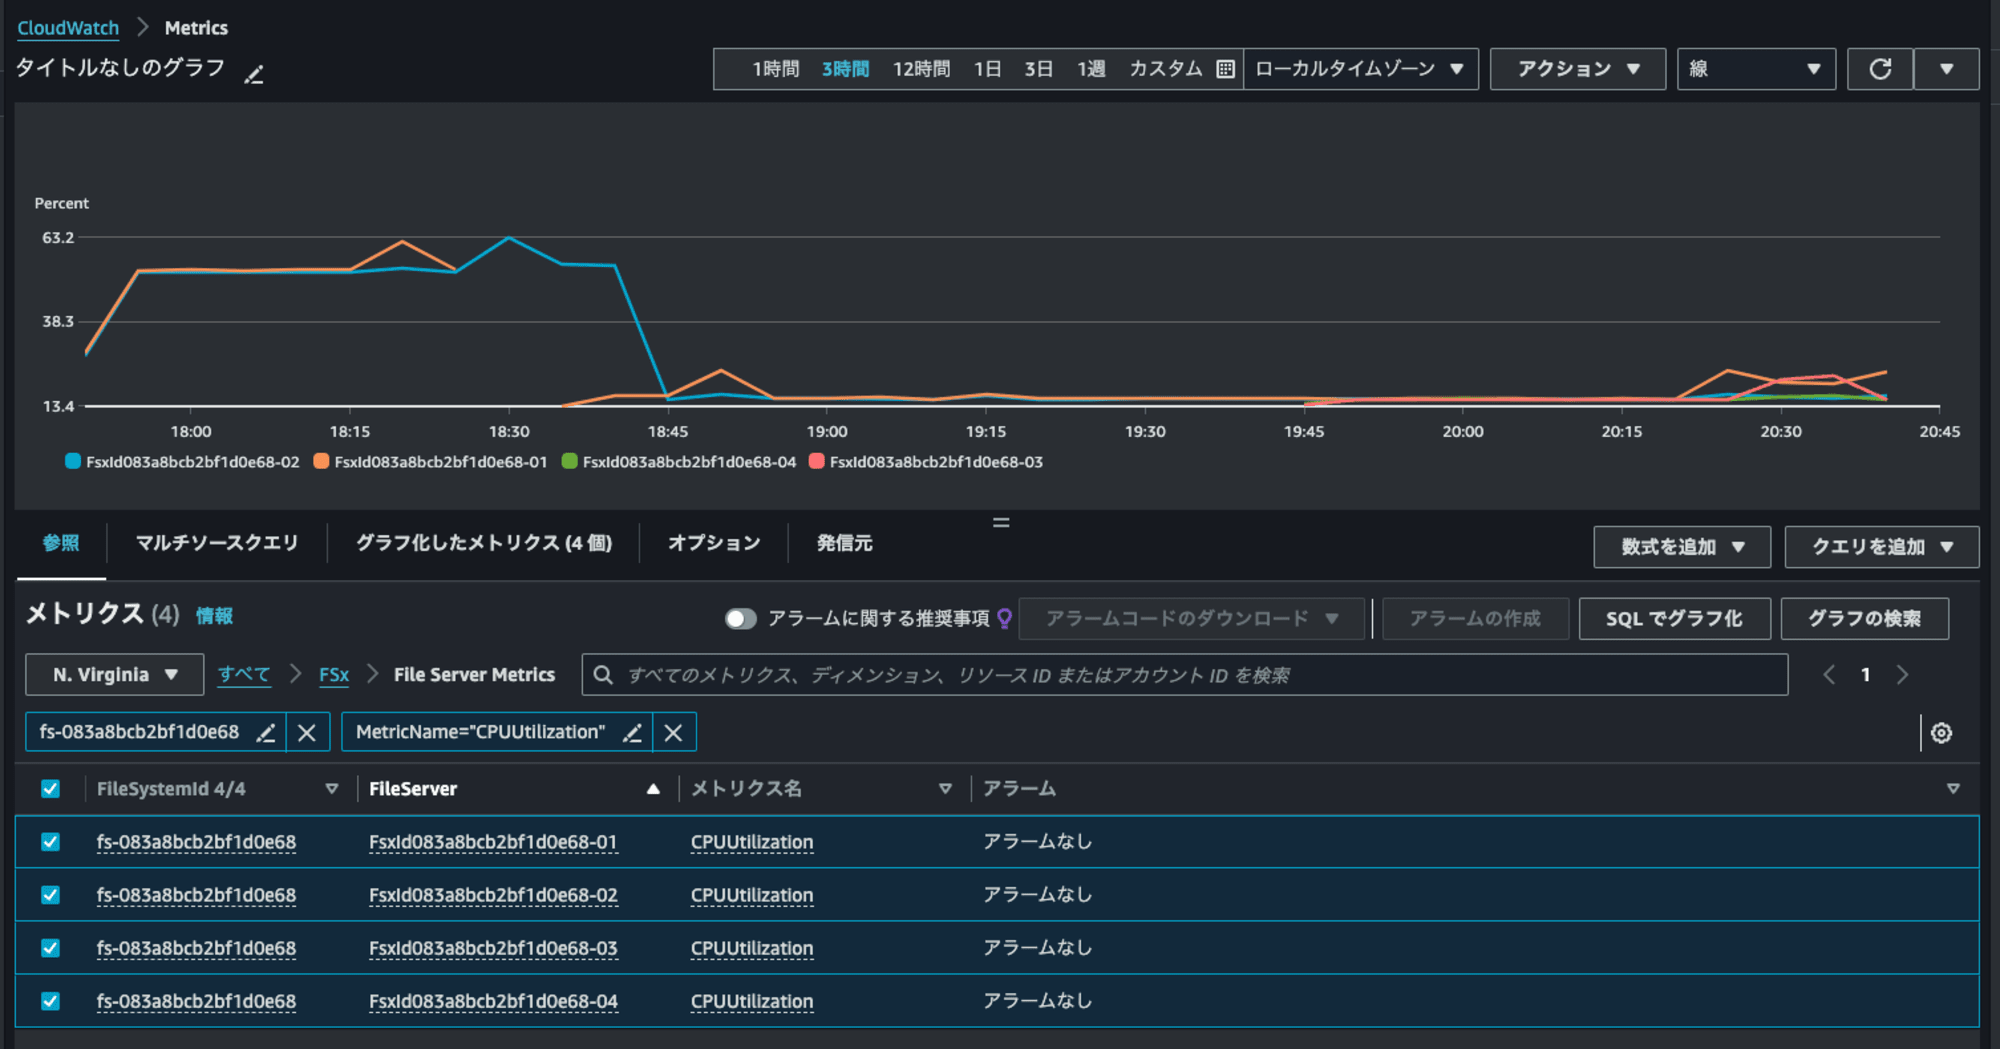Select the 3時間 time range
This screenshot has height=1049, width=2000.
(846, 69)
